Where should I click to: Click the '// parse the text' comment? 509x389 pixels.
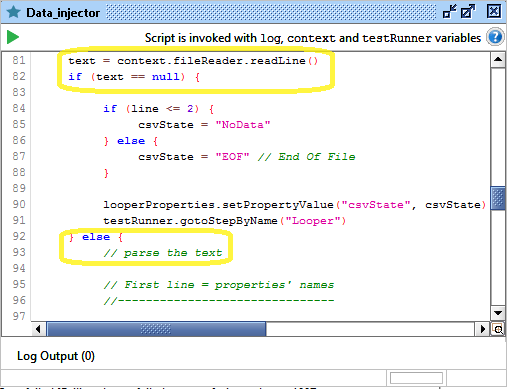click(163, 253)
